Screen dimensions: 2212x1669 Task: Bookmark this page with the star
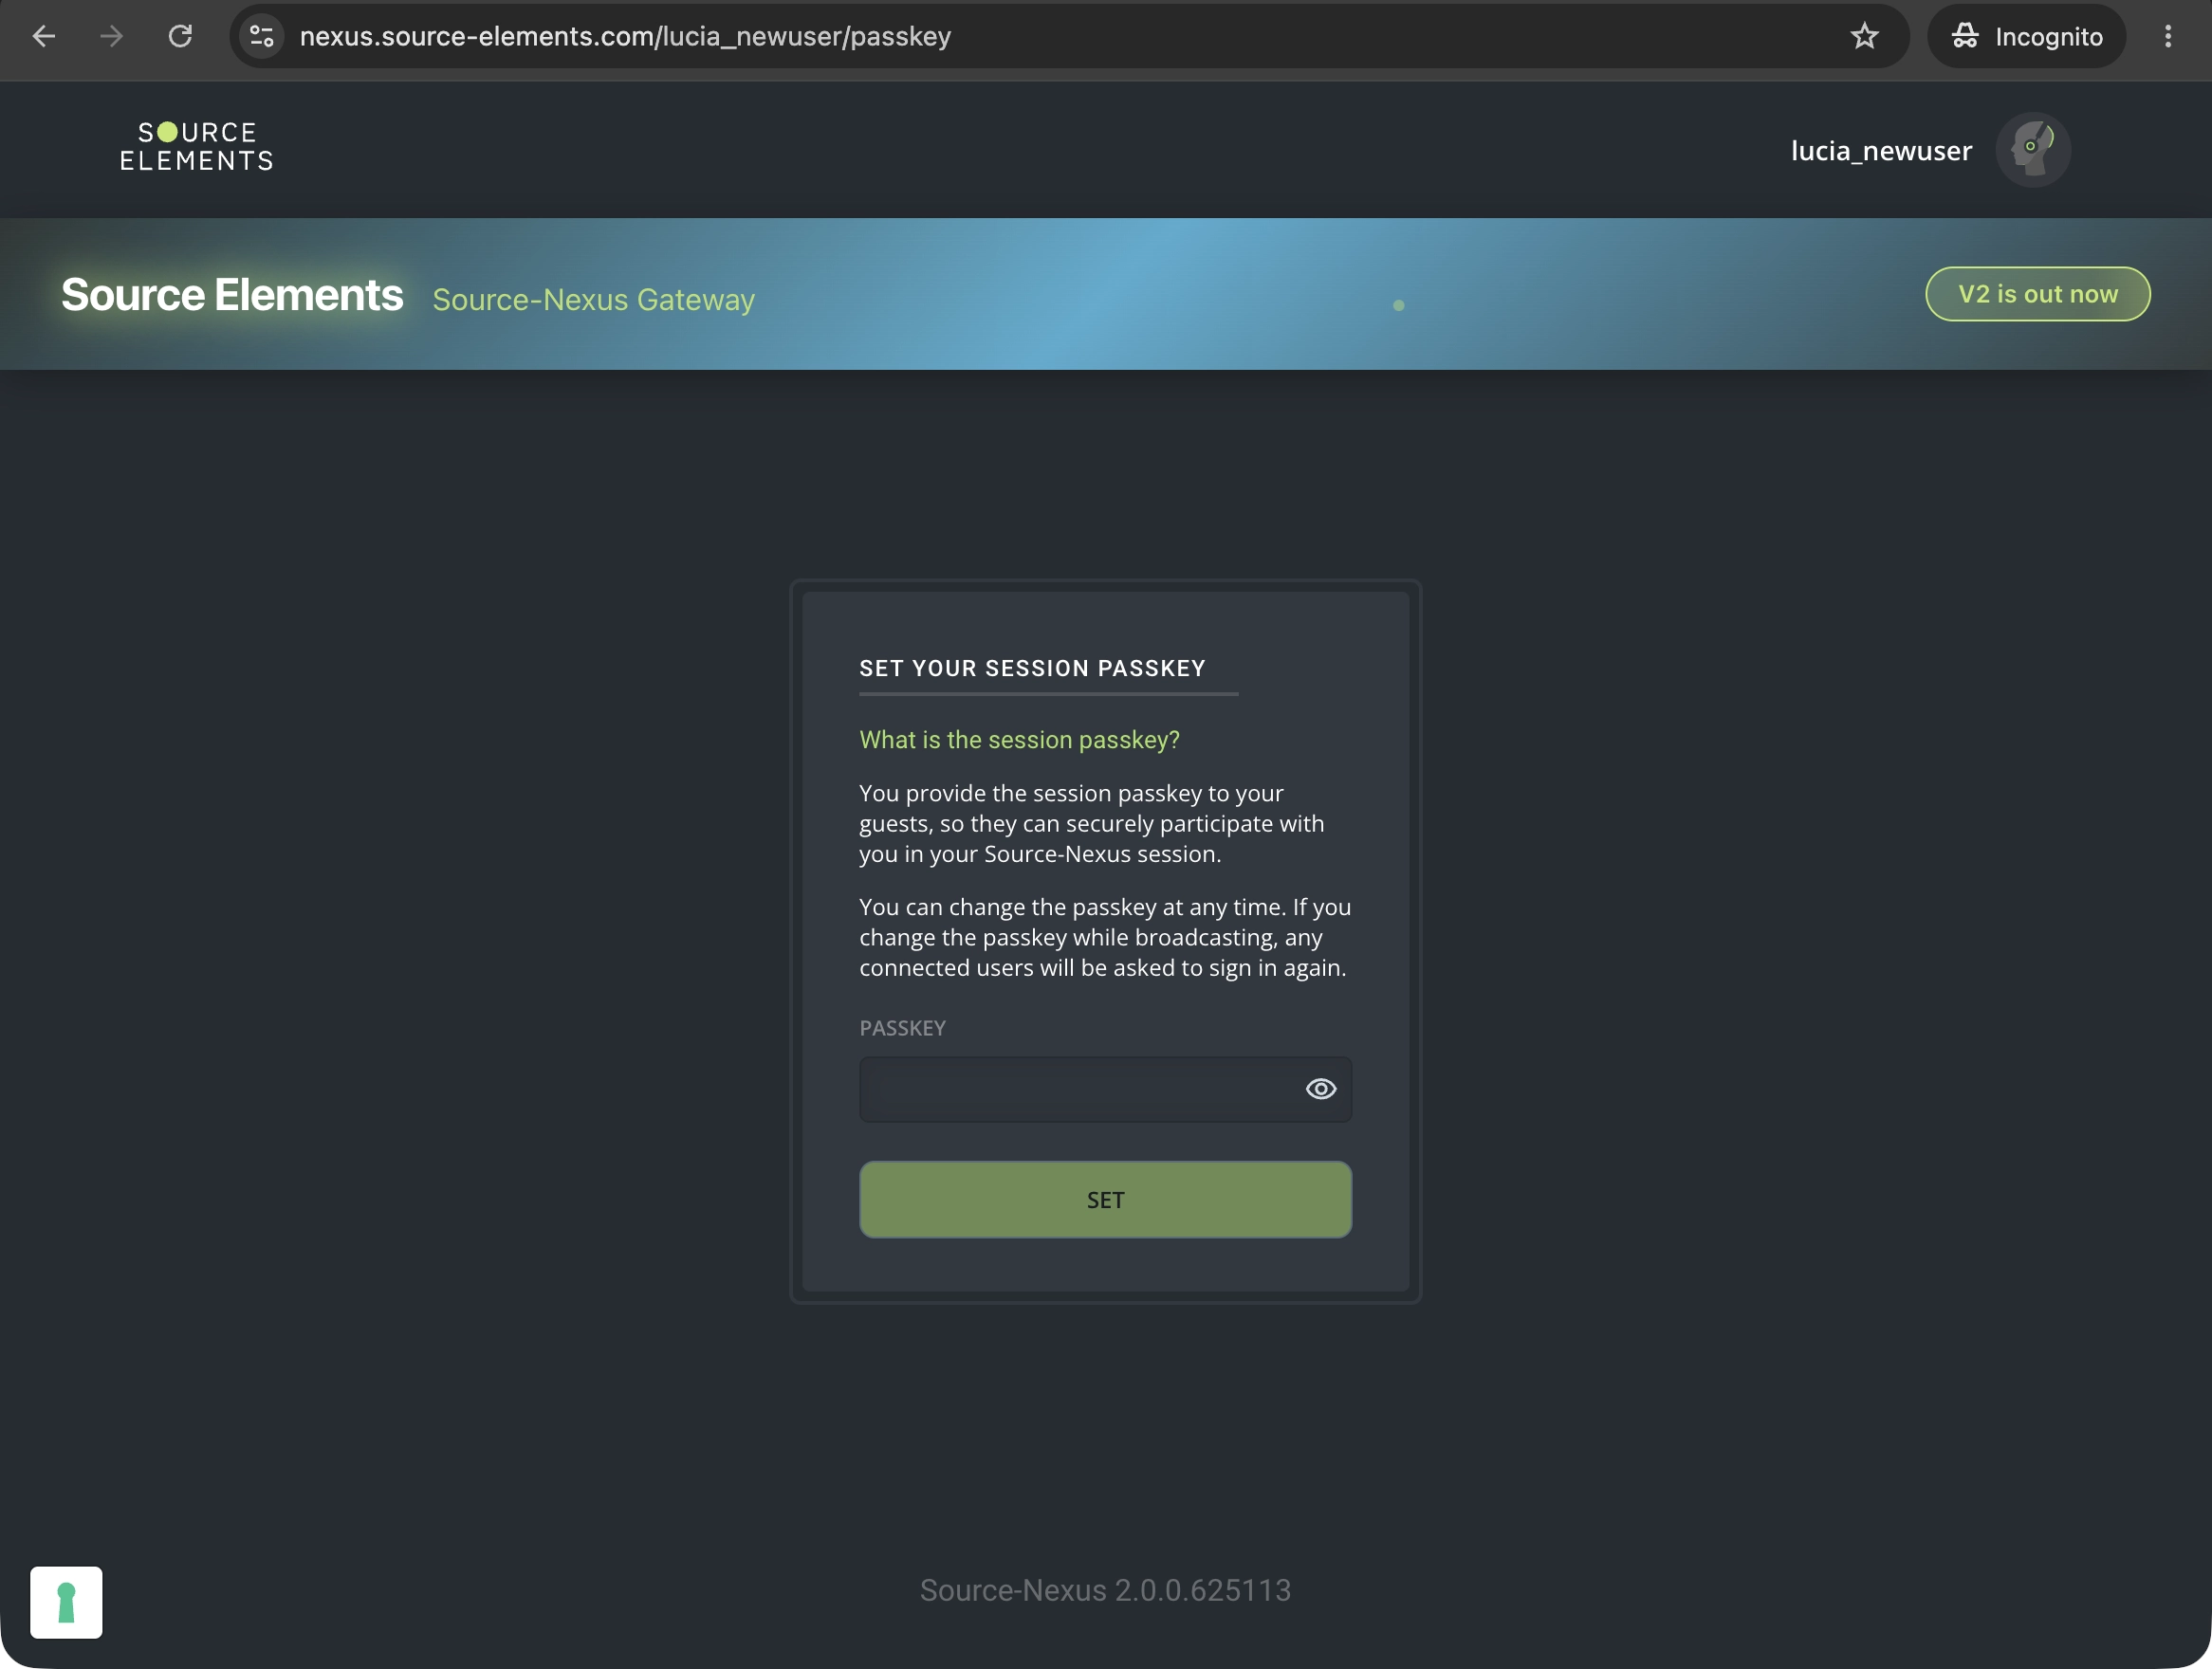pyautogui.click(x=1864, y=37)
